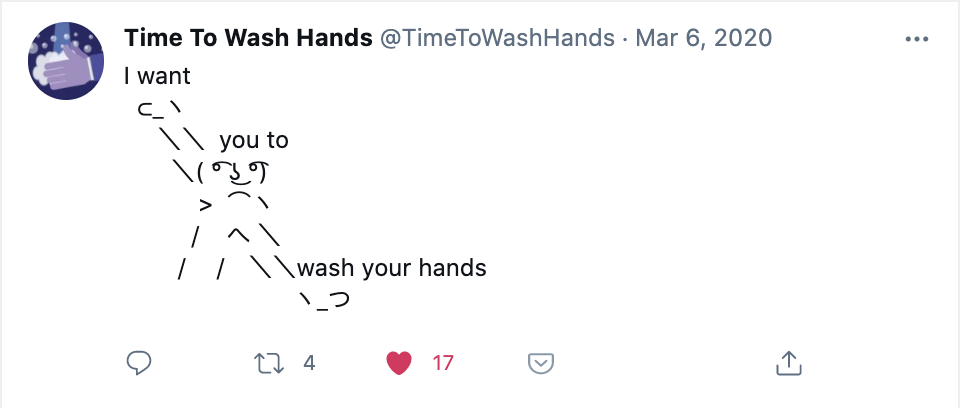Open the reply speech bubble icon

(139, 363)
